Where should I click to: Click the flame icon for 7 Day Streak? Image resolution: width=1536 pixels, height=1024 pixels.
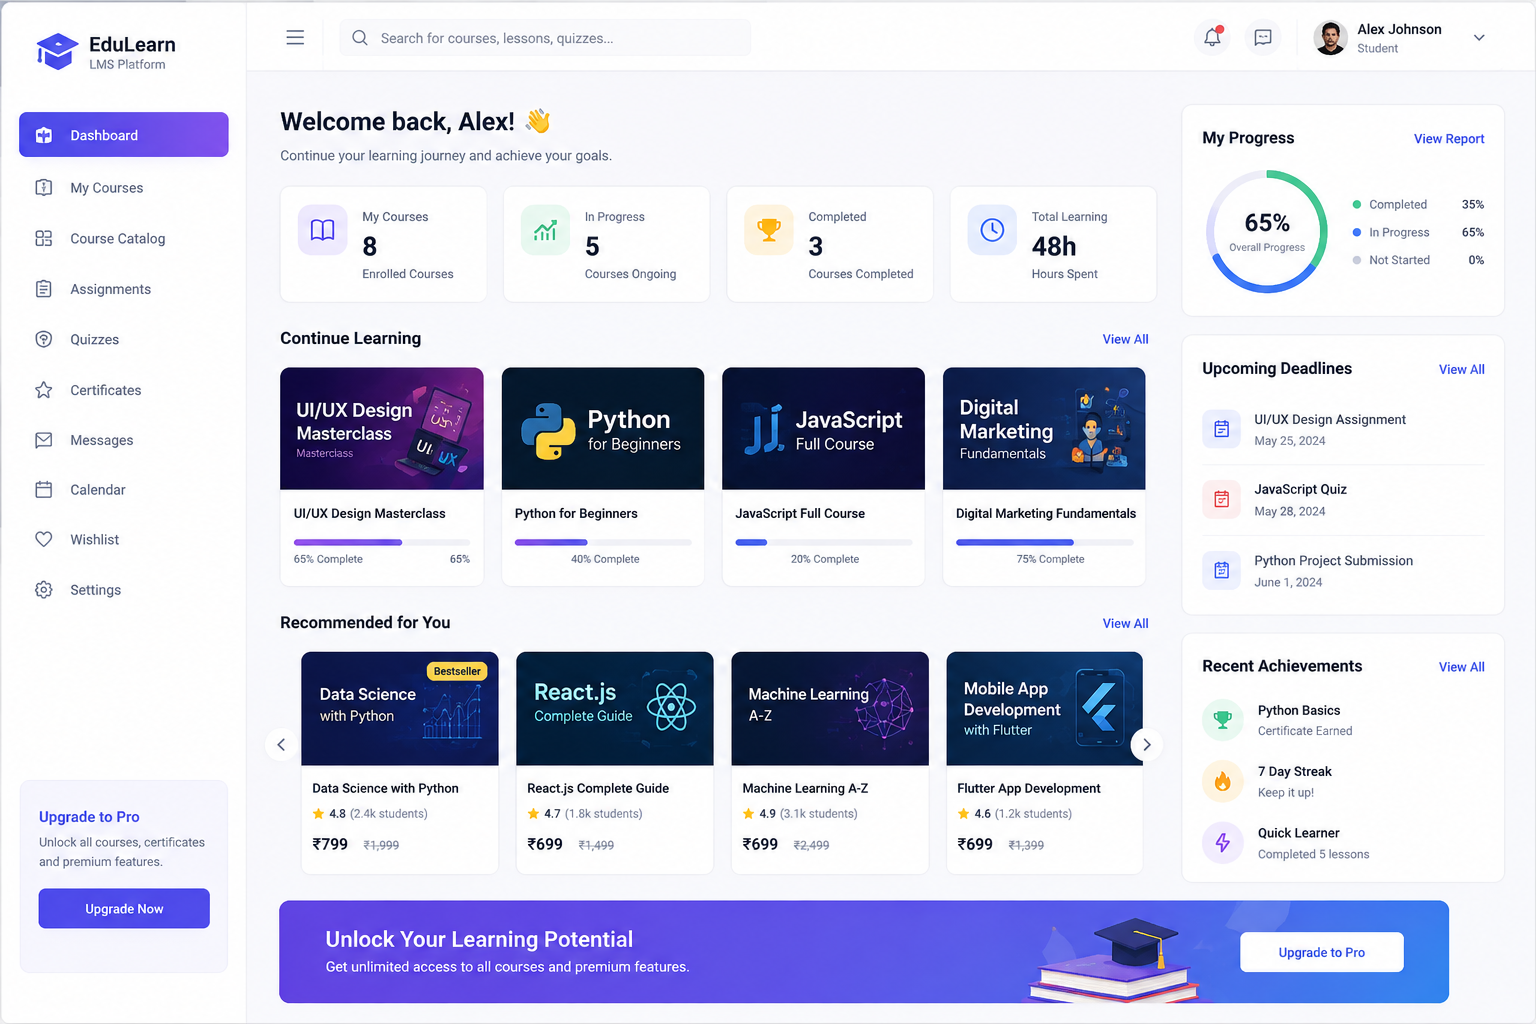tap(1222, 781)
